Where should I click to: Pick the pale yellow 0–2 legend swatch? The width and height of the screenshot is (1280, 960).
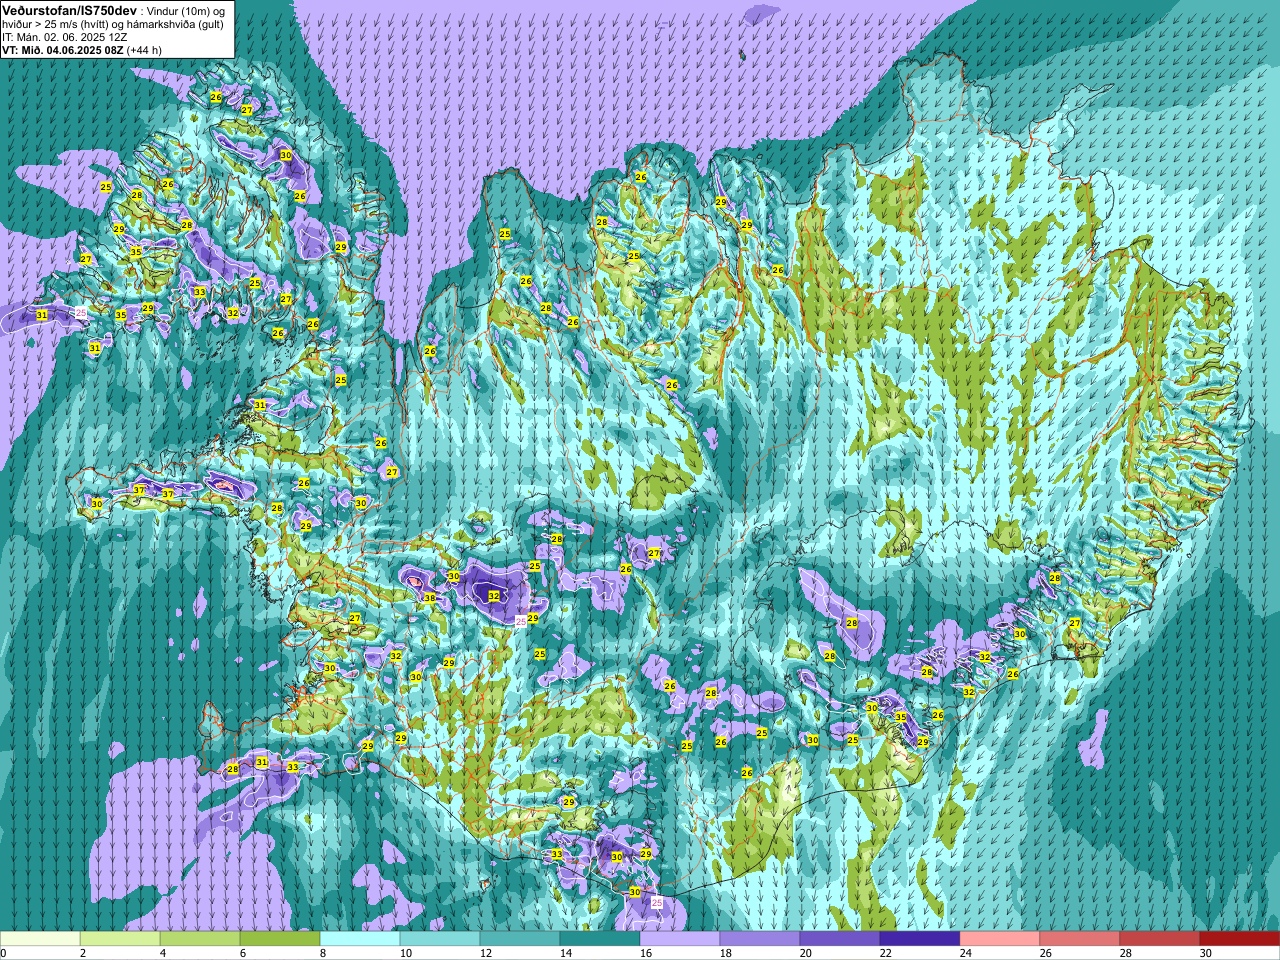click(40, 939)
